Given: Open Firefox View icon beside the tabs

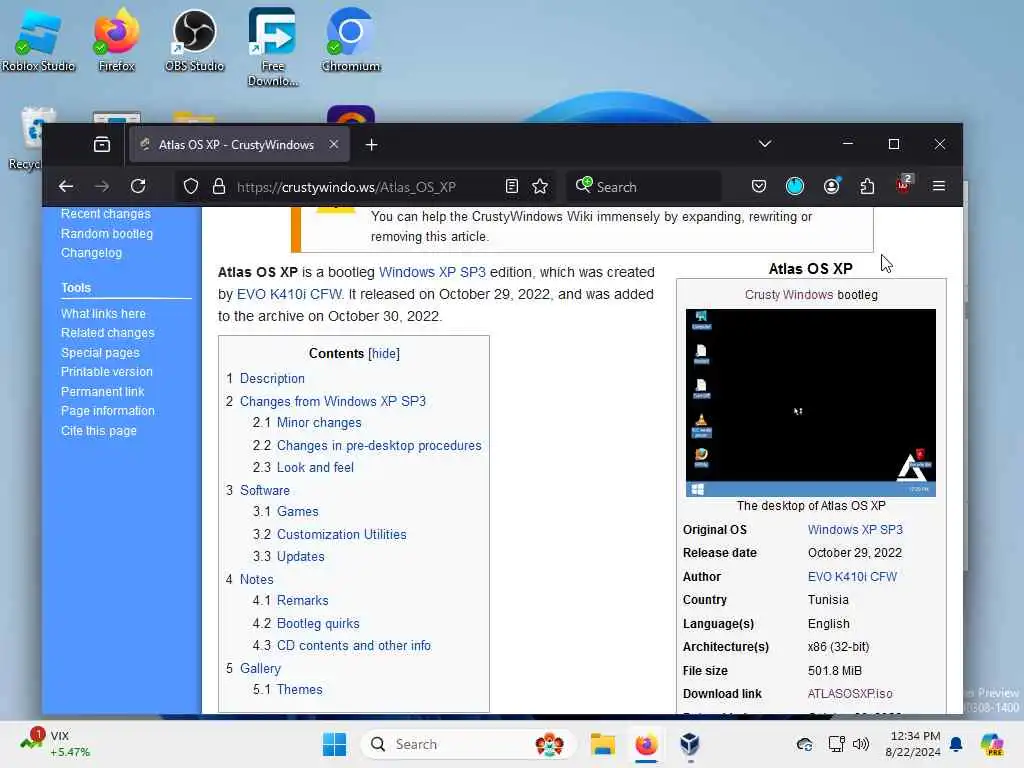Looking at the screenshot, I should pos(102,144).
